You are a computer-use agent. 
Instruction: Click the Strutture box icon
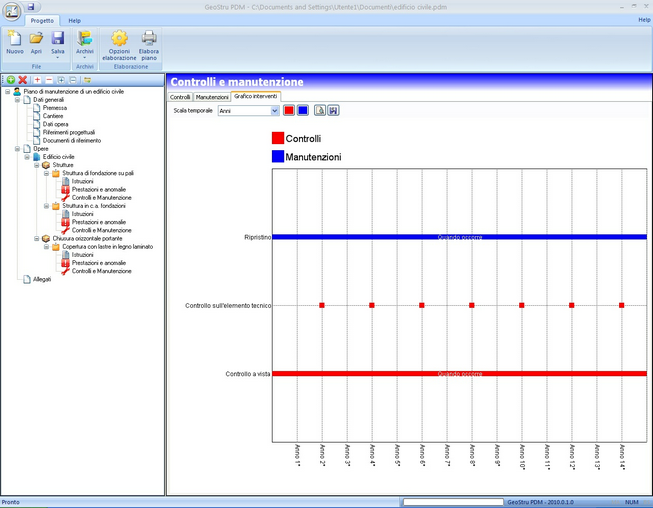(46, 165)
